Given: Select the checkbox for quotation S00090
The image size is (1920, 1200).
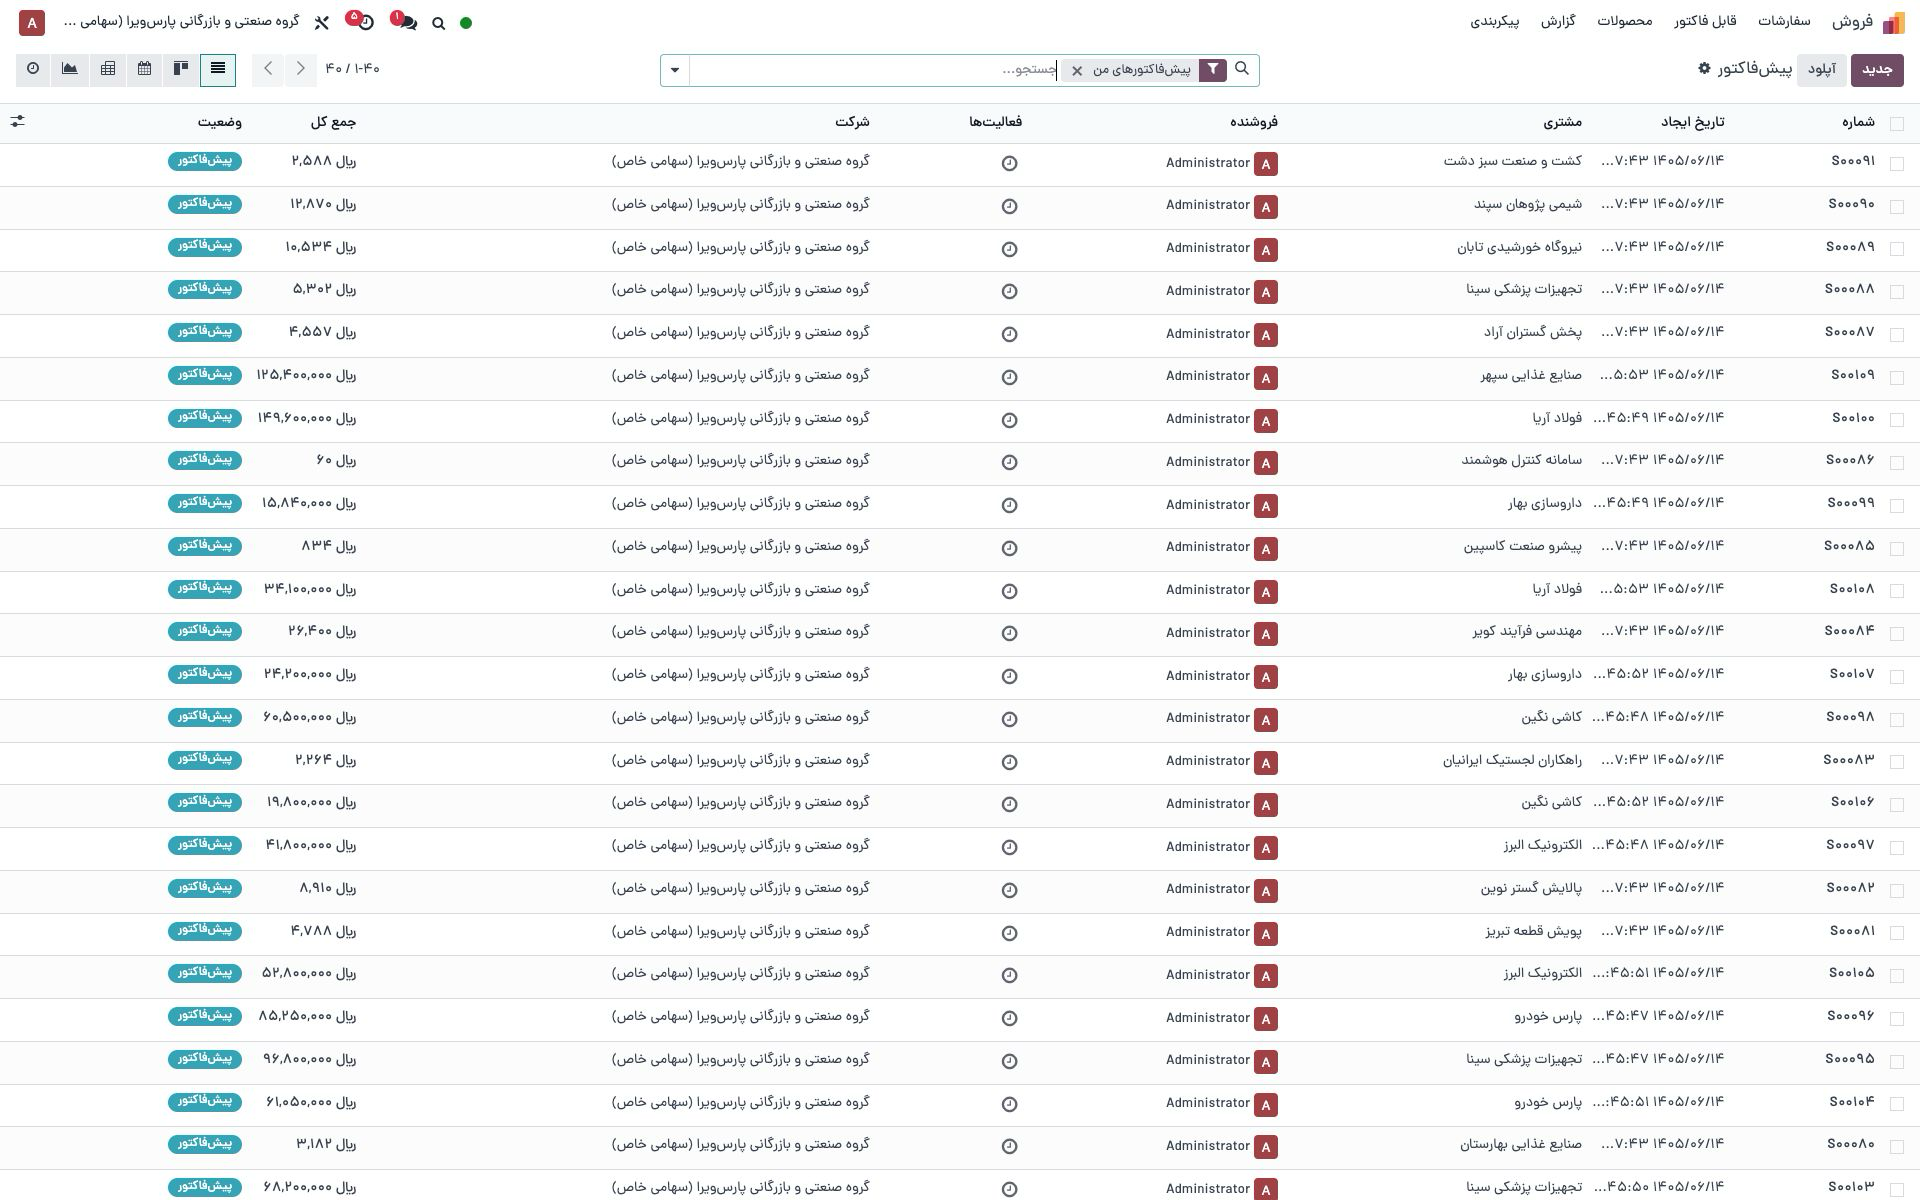Looking at the screenshot, I should click(x=1897, y=206).
